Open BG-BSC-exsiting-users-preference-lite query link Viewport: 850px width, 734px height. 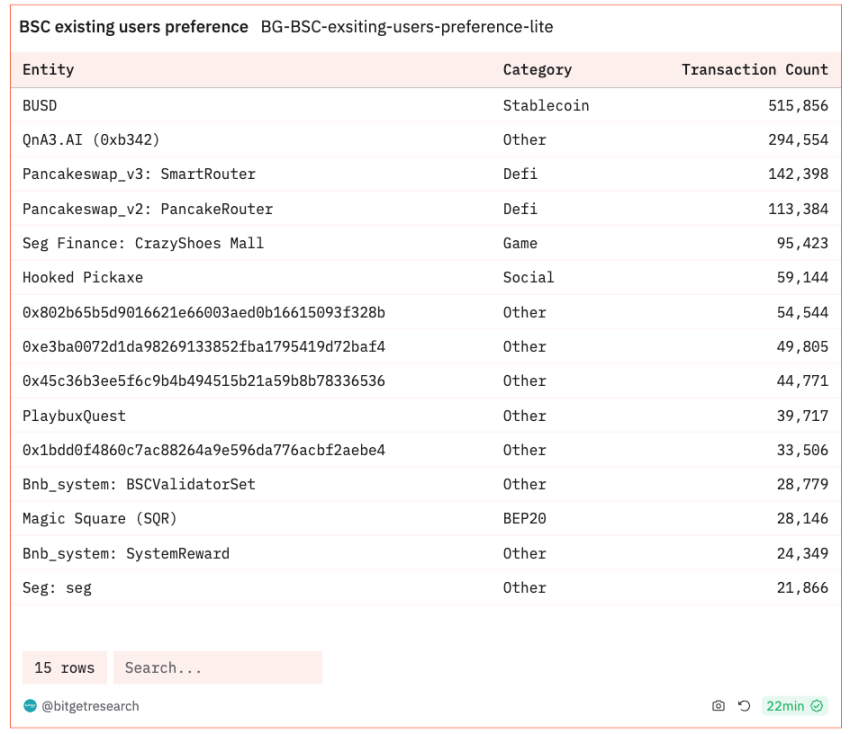pyautogui.click(x=407, y=27)
